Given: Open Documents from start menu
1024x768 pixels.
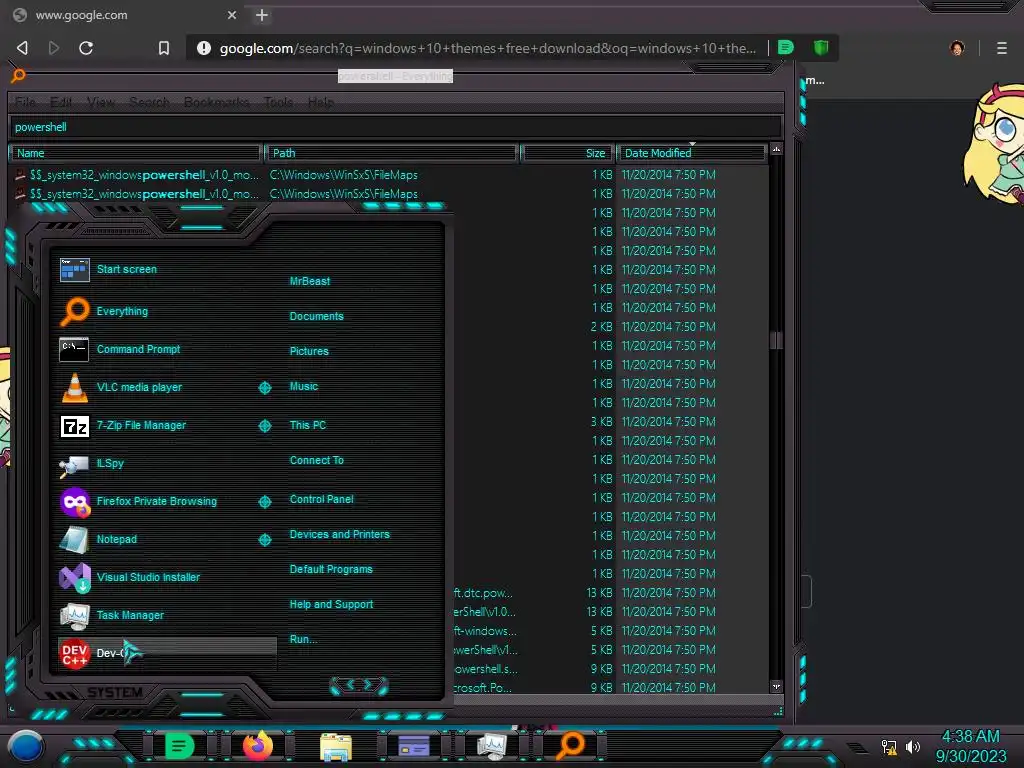Looking at the screenshot, I should tap(316, 316).
